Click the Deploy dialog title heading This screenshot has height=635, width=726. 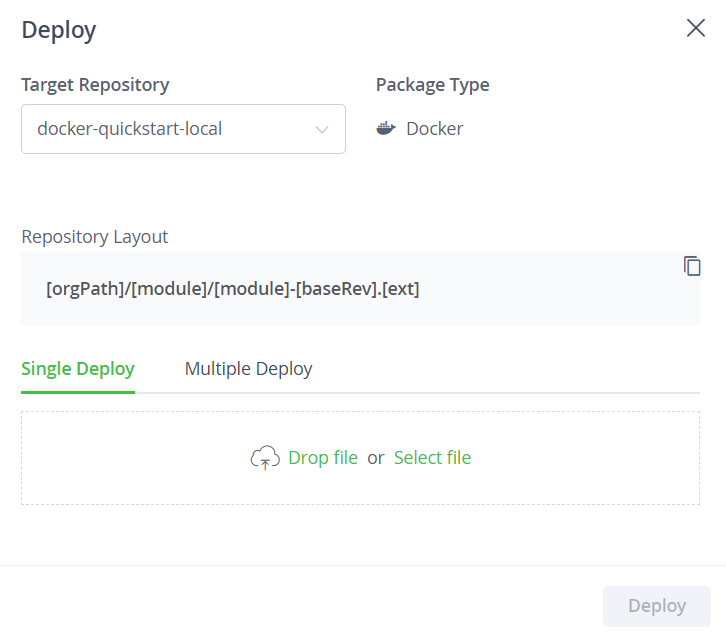coord(59,31)
